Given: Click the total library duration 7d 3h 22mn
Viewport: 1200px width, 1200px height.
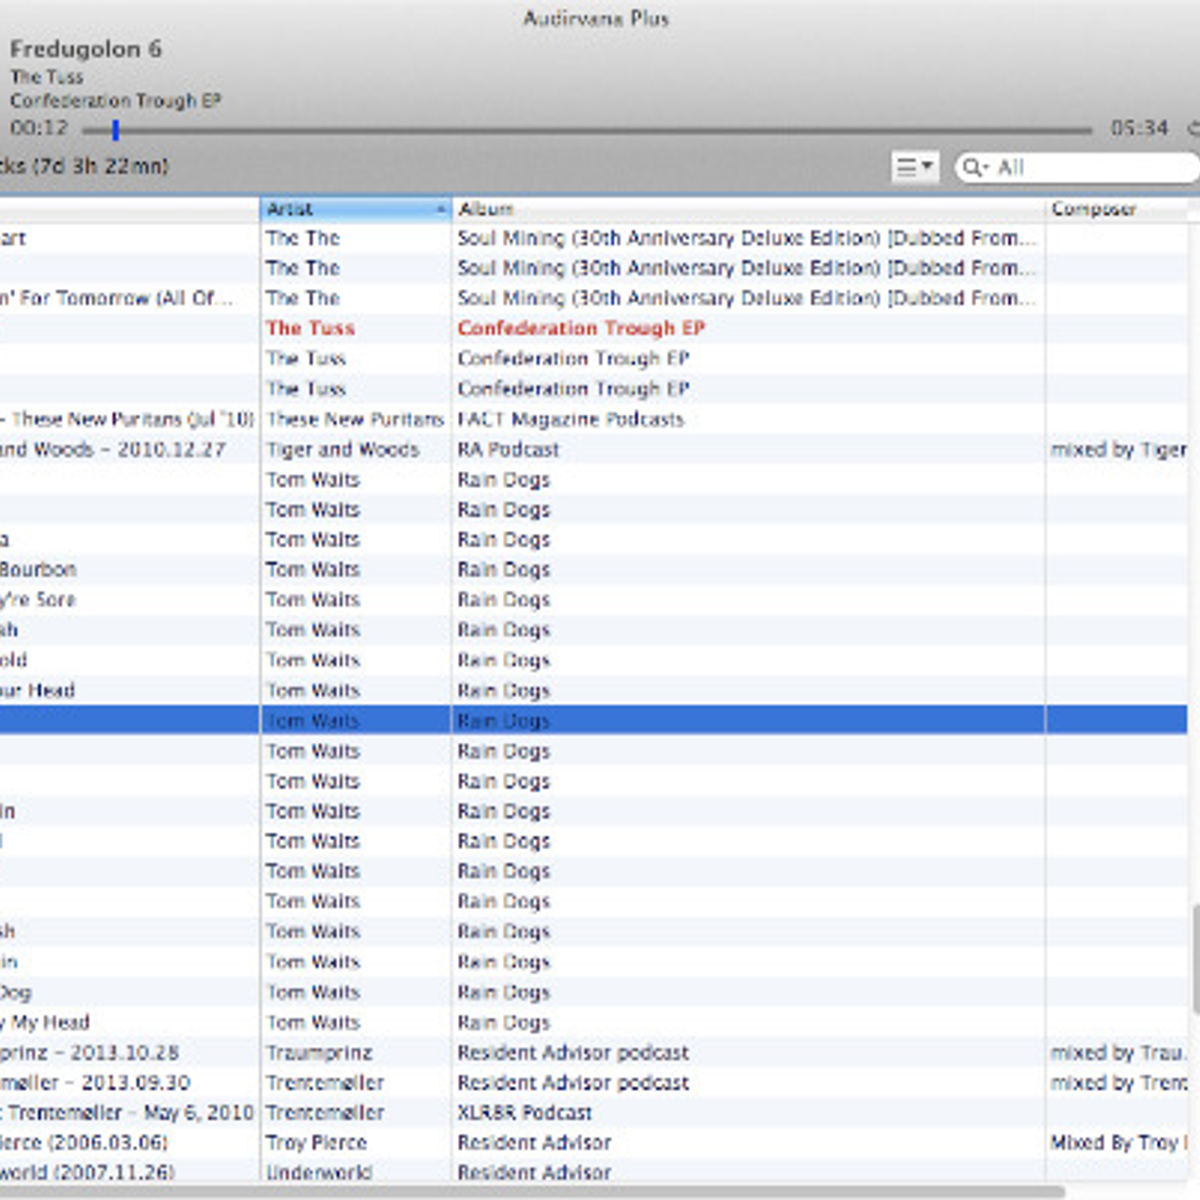Looking at the screenshot, I should click(x=100, y=166).
